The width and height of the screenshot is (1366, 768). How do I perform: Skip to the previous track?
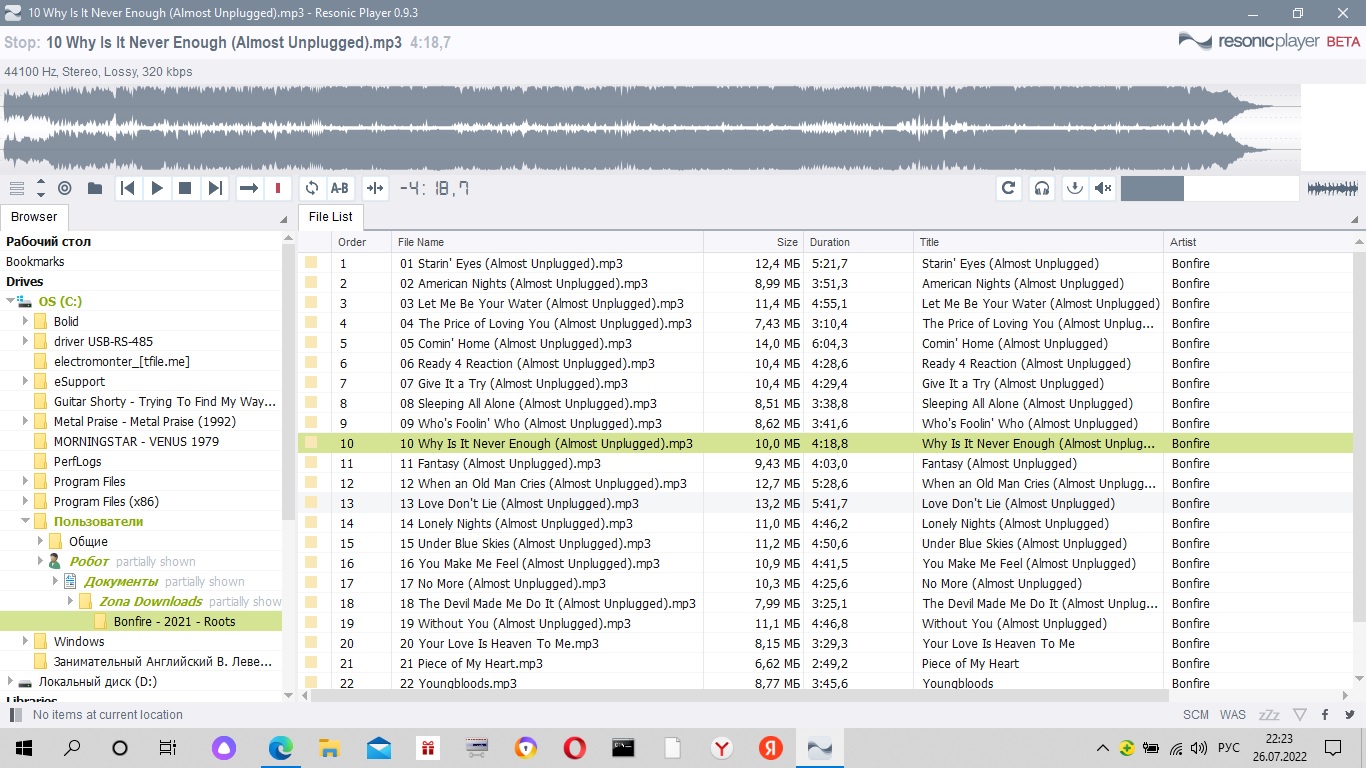(x=127, y=188)
